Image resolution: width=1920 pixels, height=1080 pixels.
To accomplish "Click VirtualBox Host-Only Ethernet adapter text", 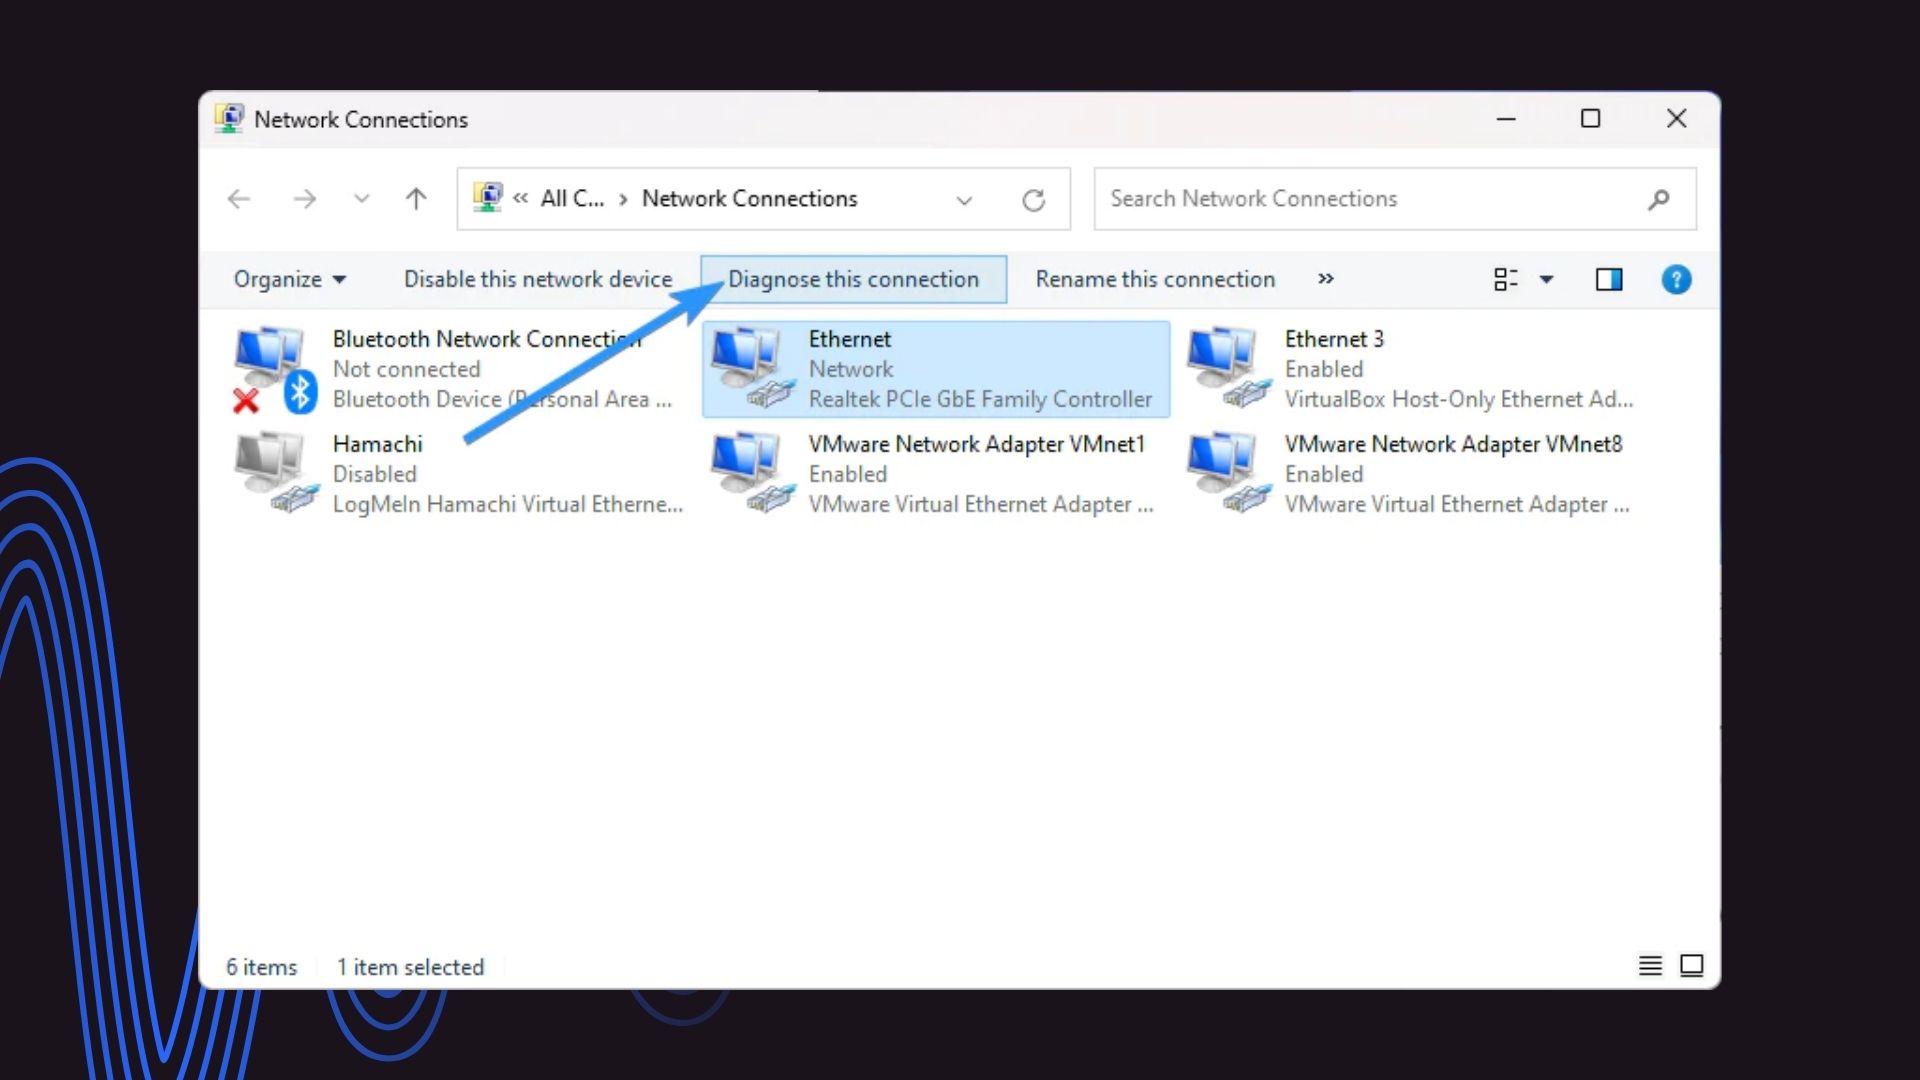I will (1459, 399).
